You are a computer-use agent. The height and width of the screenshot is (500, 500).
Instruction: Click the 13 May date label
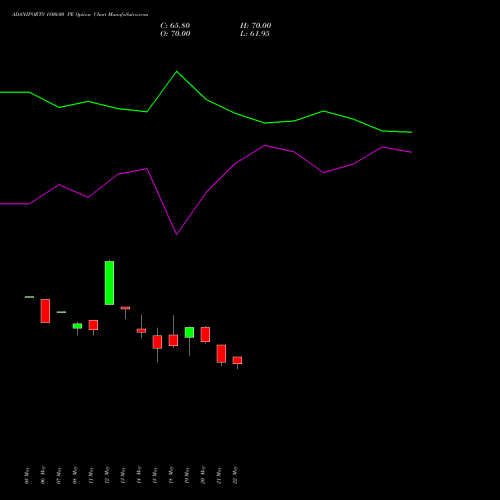(x=123, y=476)
